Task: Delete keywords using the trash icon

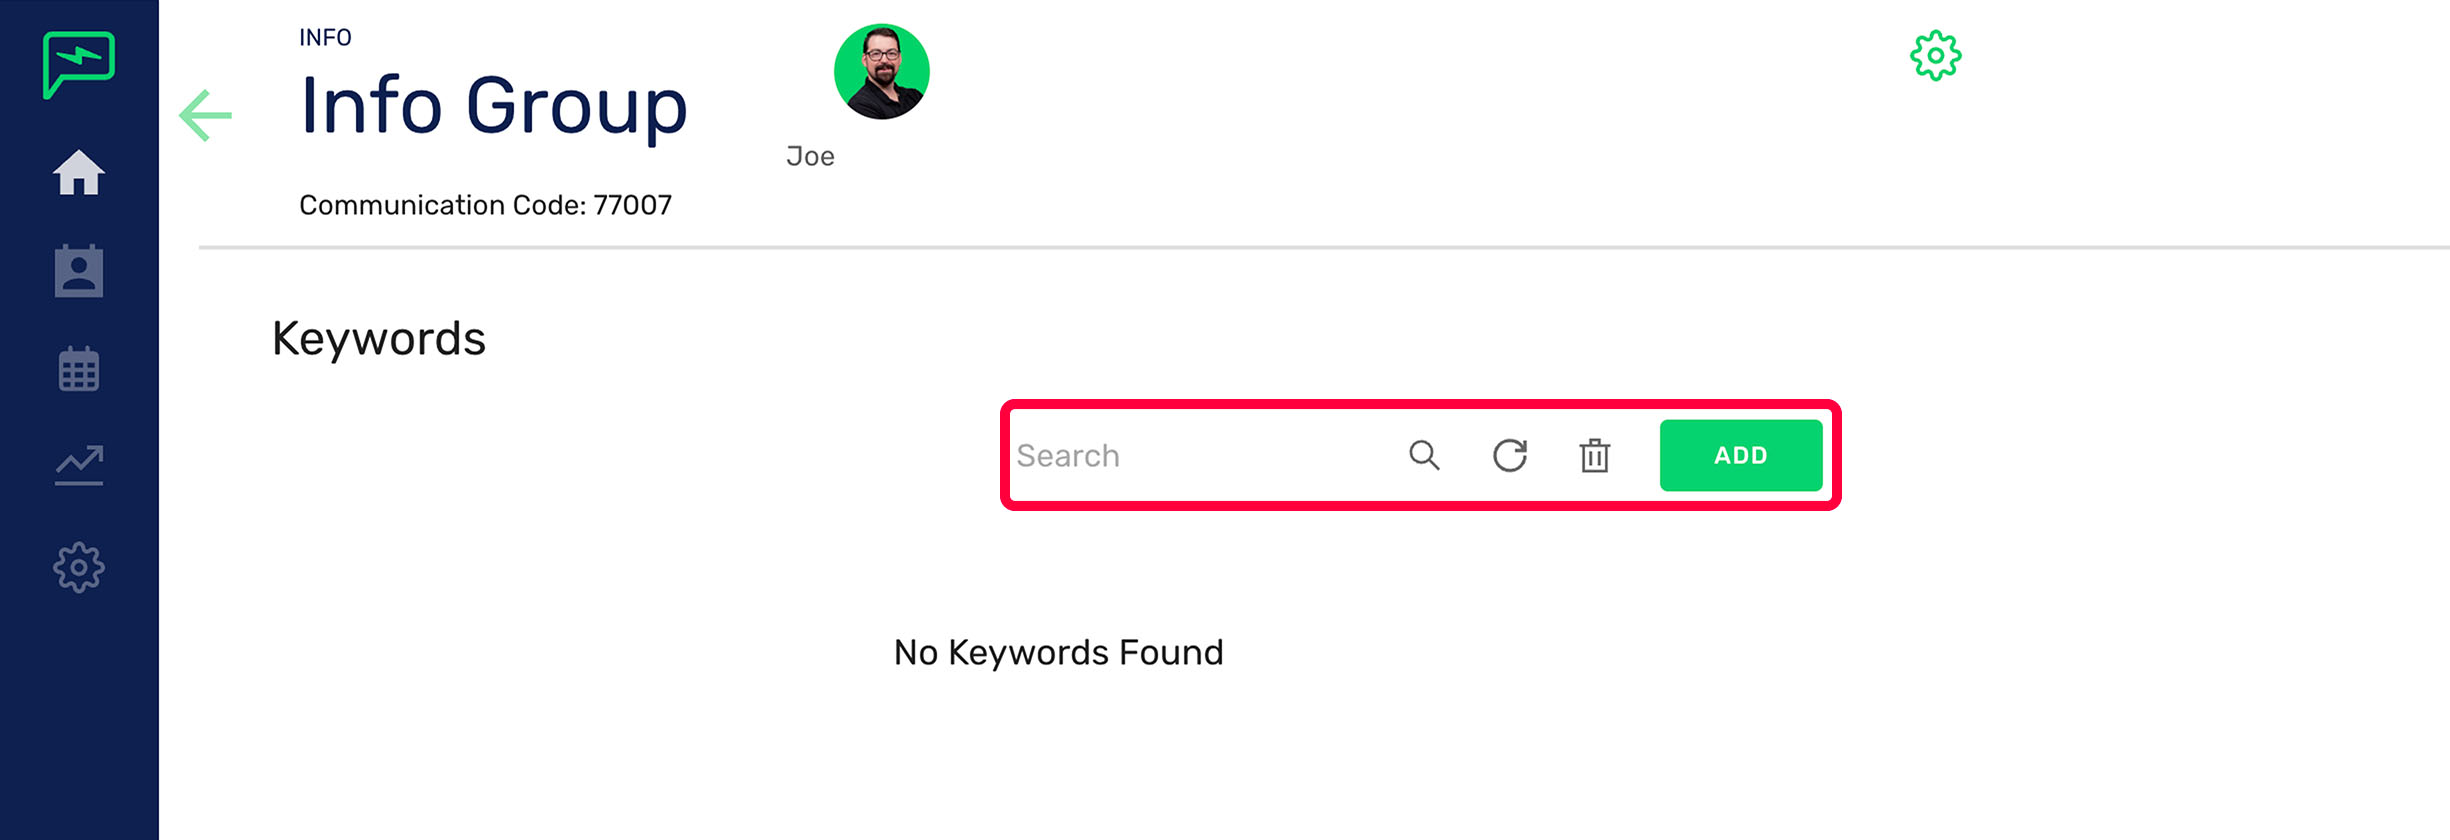Action: point(1595,456)
